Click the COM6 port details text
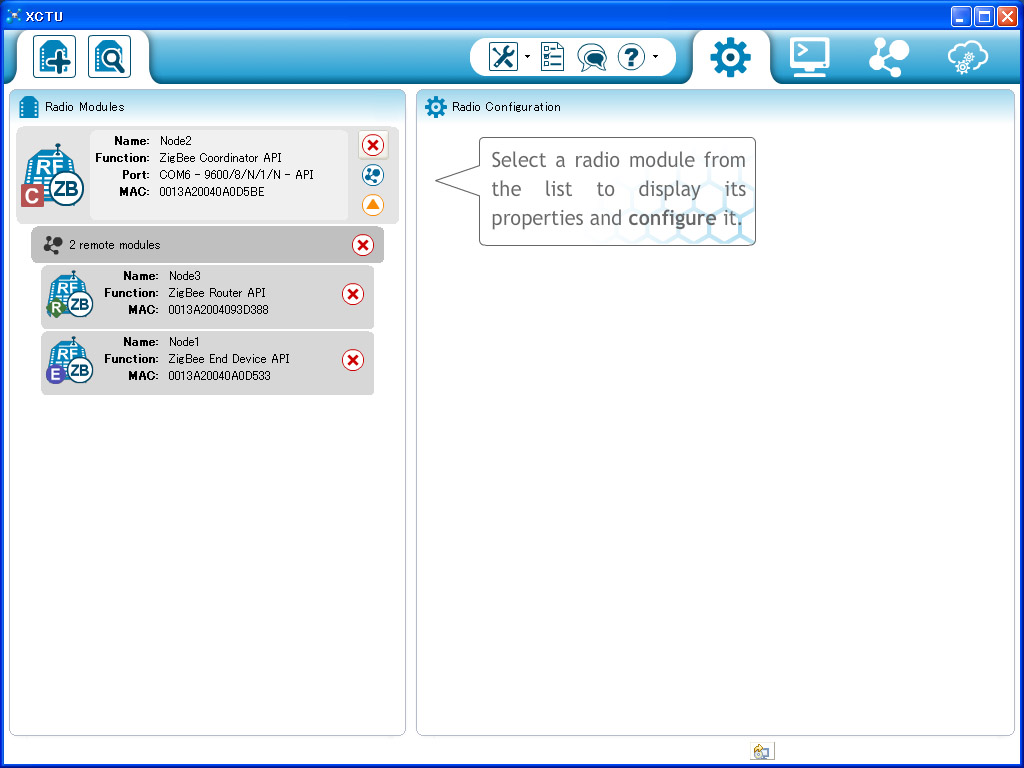 (236, 175)
